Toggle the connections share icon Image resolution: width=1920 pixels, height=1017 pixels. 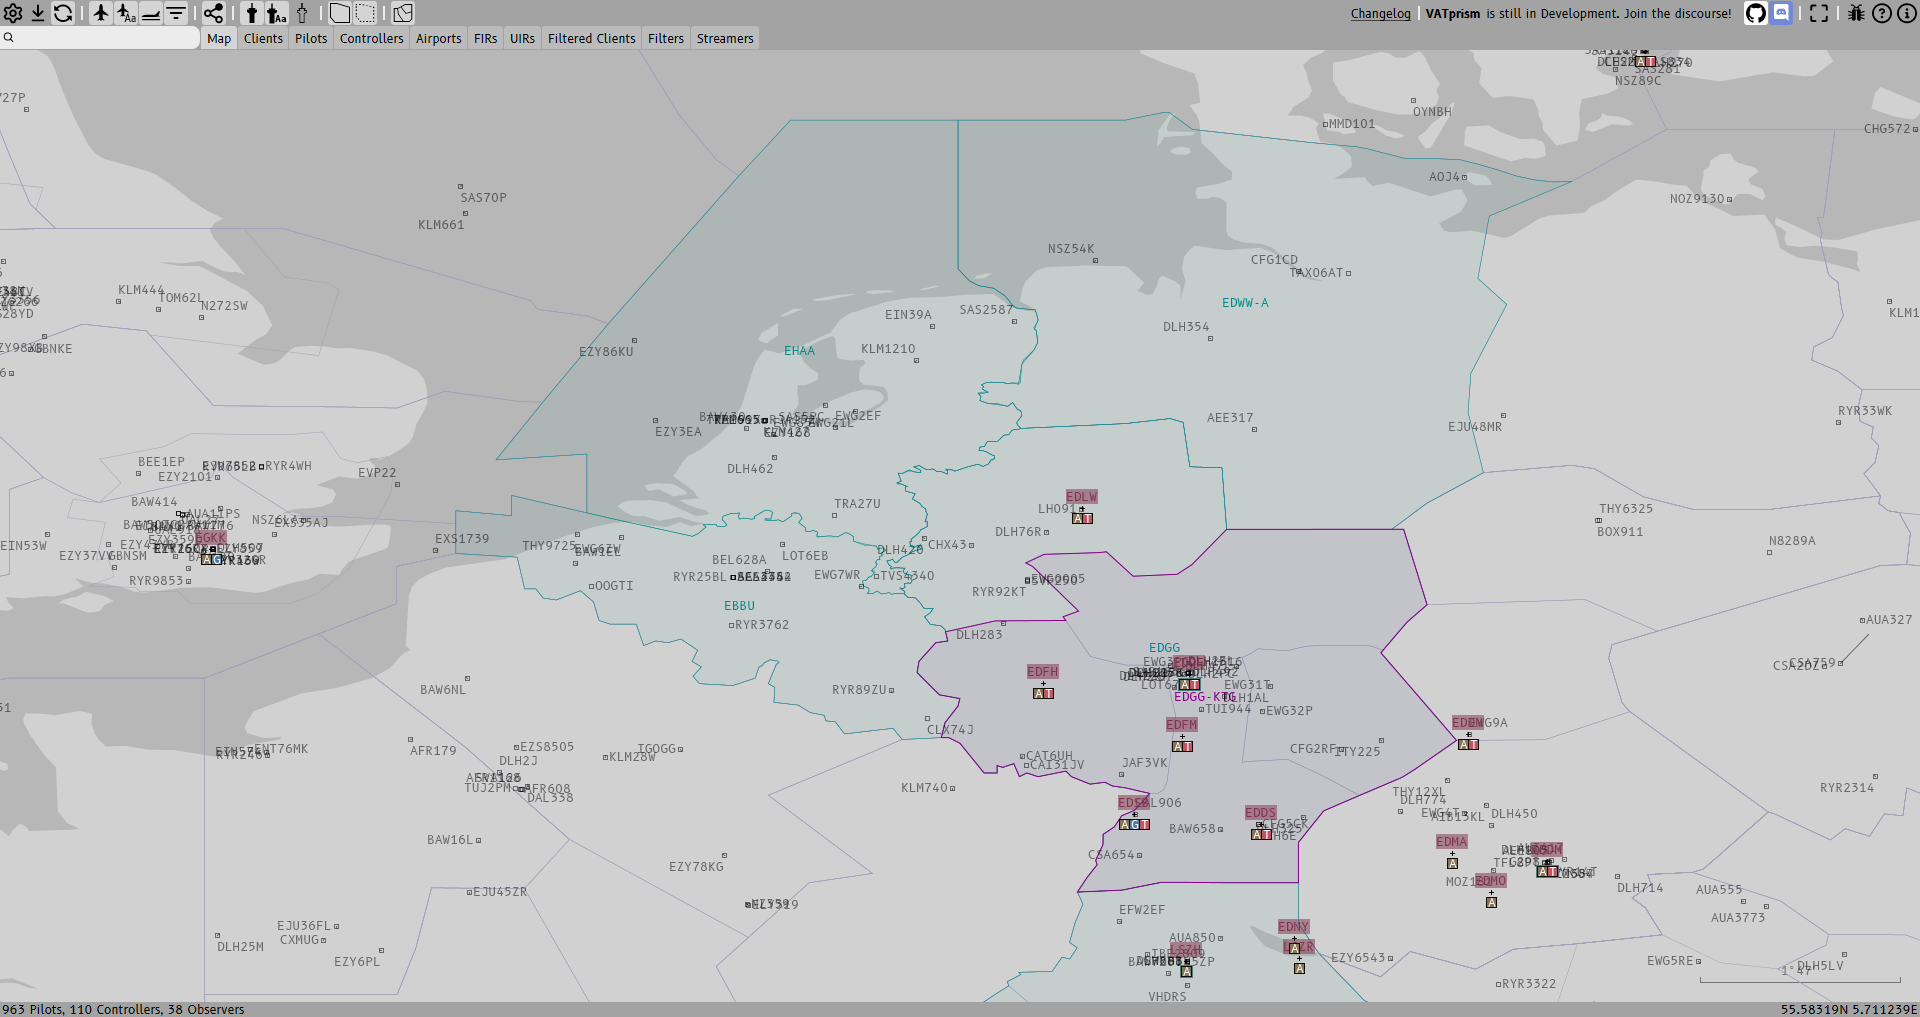pos(214,13)
